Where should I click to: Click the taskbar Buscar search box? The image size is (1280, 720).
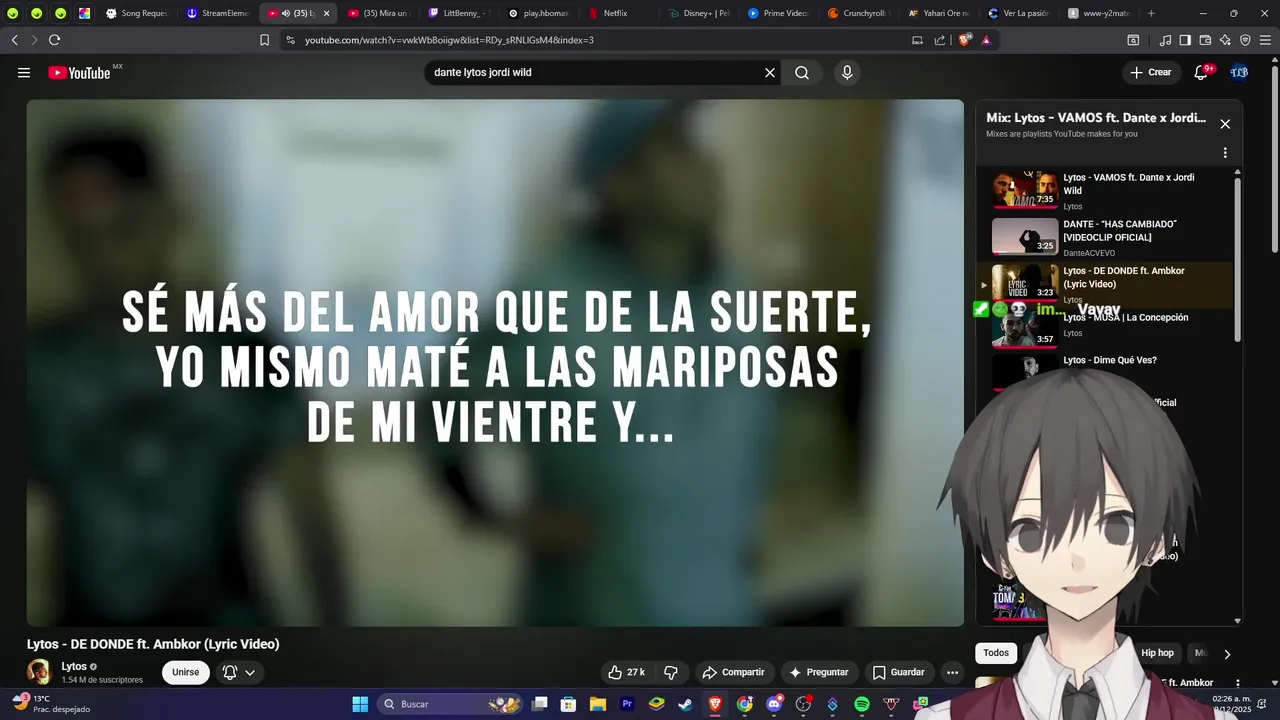[x=451, y=704]
